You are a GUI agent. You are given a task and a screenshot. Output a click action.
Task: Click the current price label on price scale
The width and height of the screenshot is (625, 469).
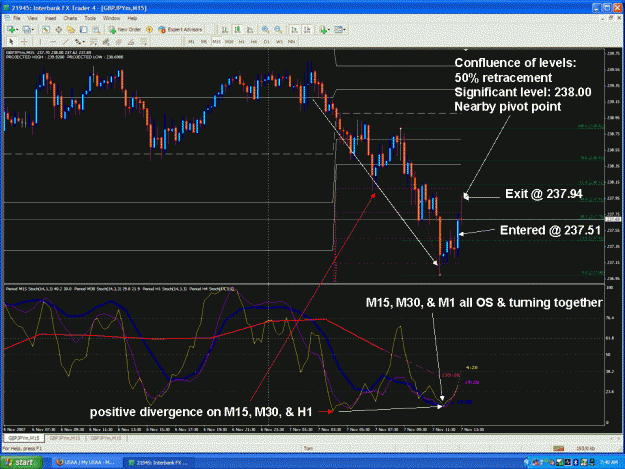(613, 220)
